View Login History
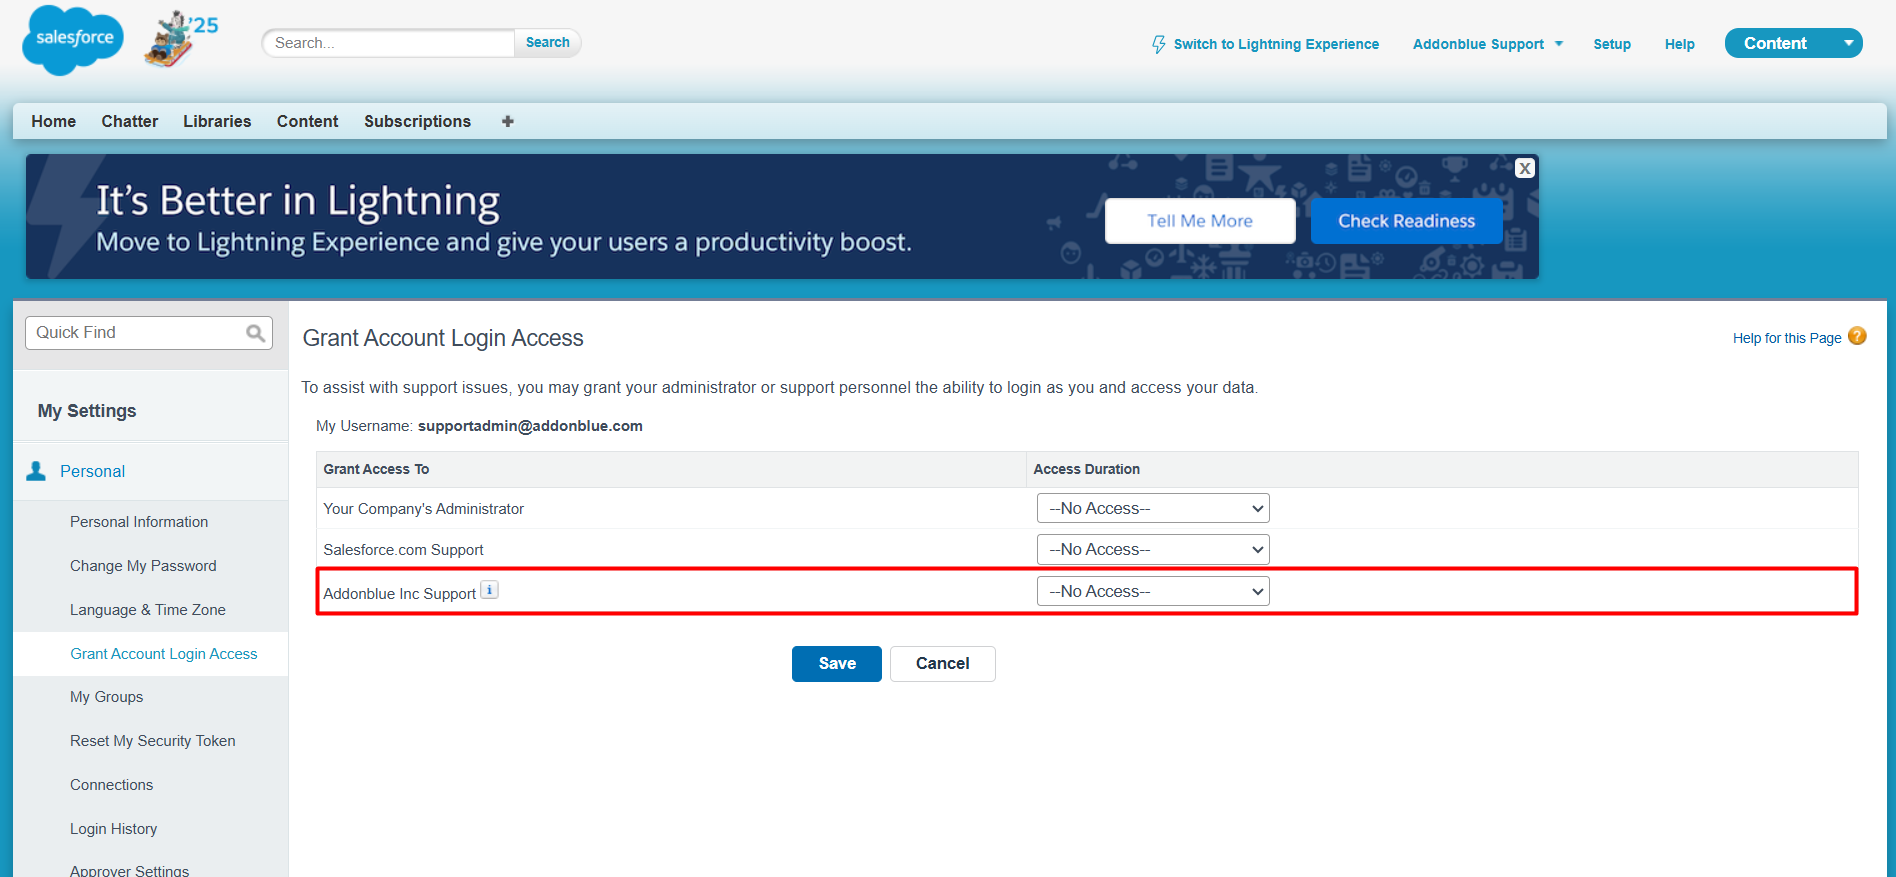 point(114,829)
